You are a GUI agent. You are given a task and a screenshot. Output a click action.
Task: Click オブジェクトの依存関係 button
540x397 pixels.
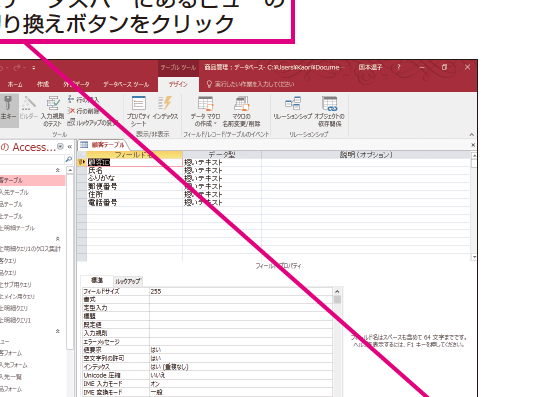[x=330, y=111]
